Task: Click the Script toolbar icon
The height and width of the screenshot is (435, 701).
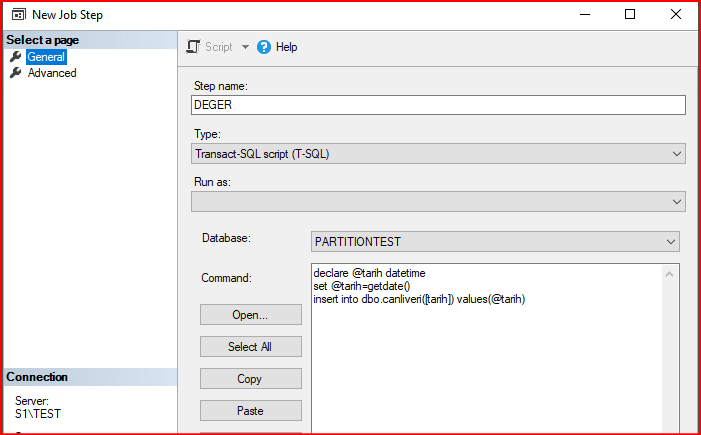Action: (x=194, y=47)
